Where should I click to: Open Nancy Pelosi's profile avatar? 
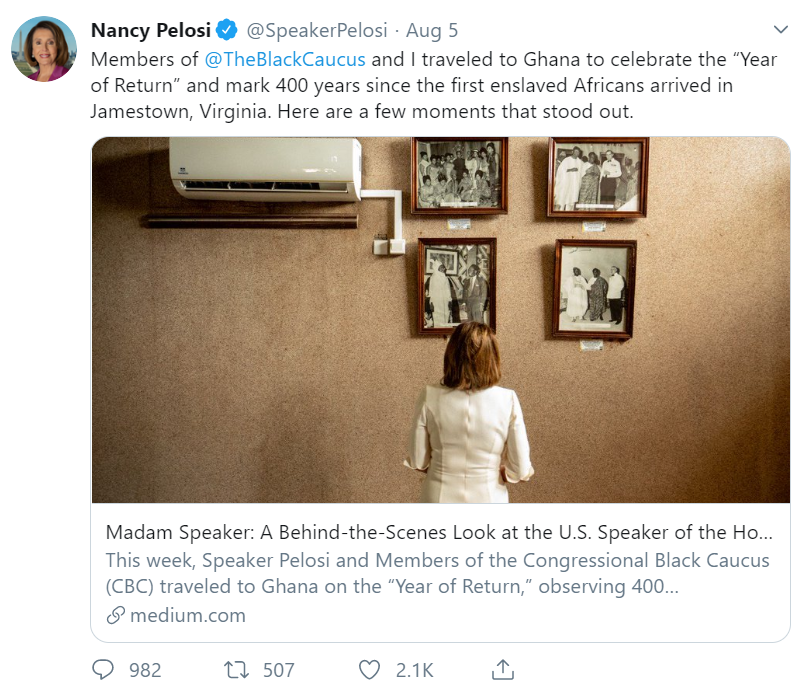(44, 48)
